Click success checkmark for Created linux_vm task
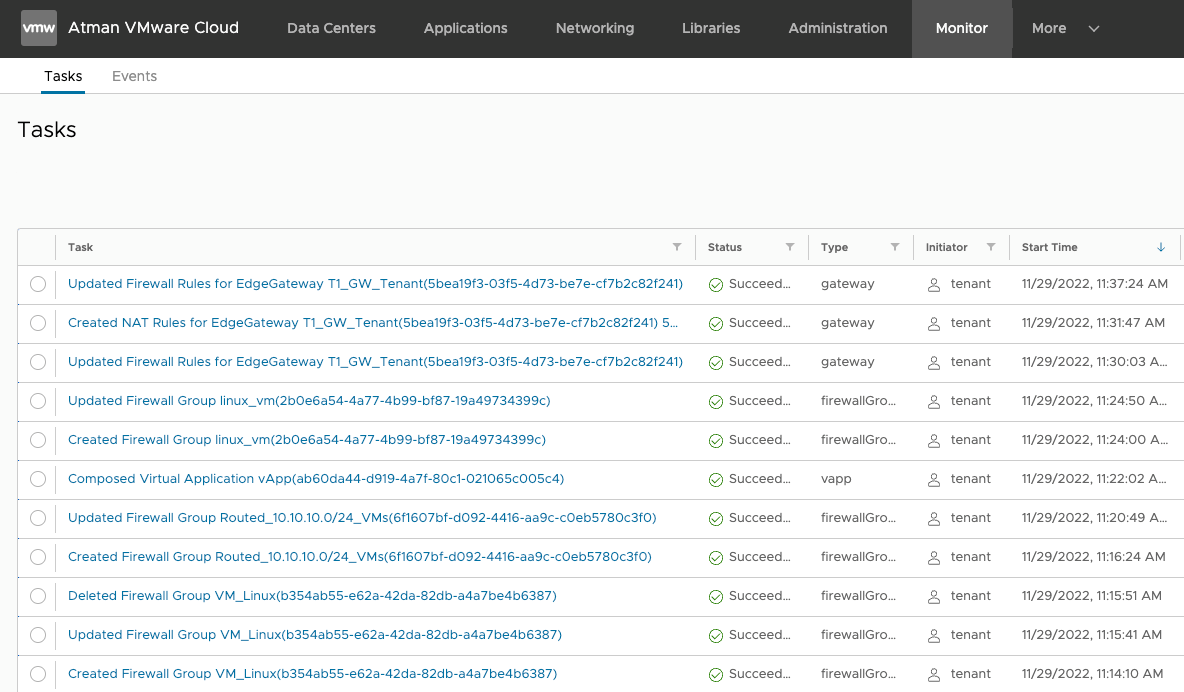Screen dimensions: 1184x692 tap(716, 441)
